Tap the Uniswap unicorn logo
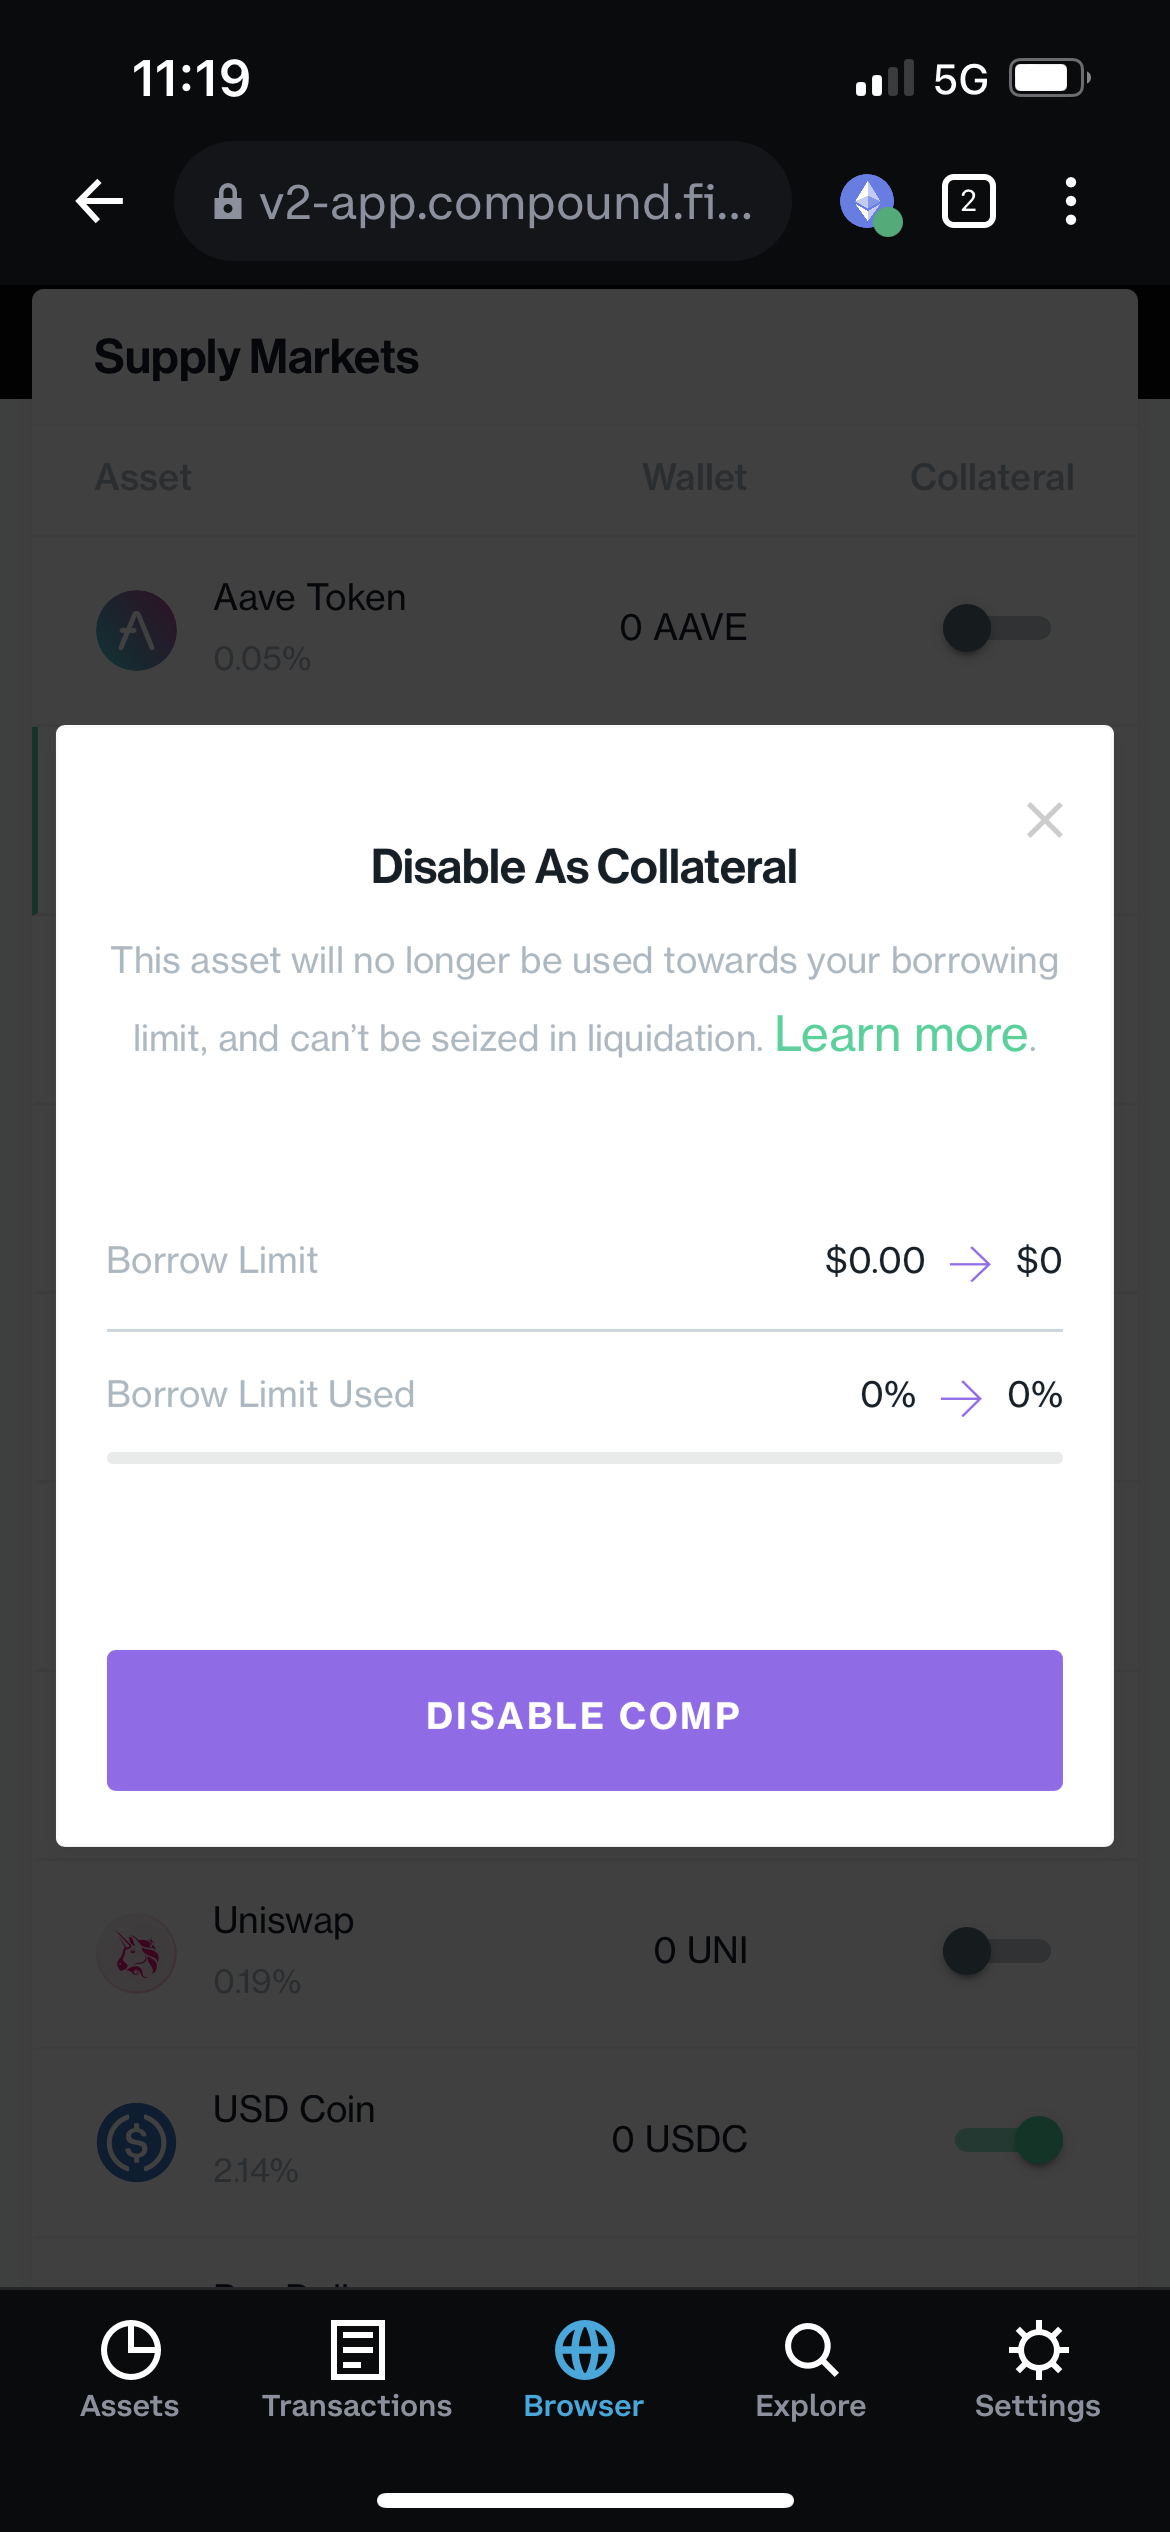 pyautogui.click(x=136, y=1951)
